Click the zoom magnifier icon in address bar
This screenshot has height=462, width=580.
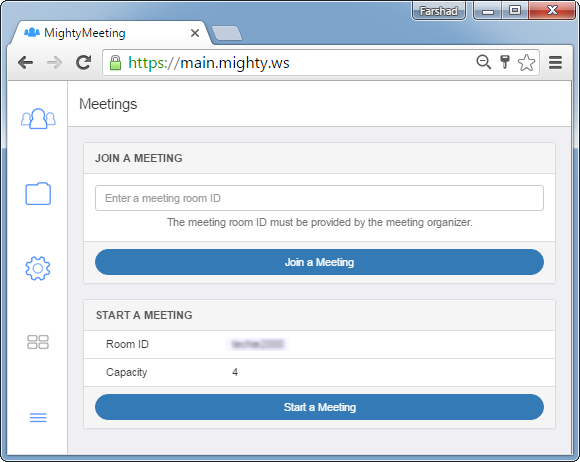pos(483,62)
